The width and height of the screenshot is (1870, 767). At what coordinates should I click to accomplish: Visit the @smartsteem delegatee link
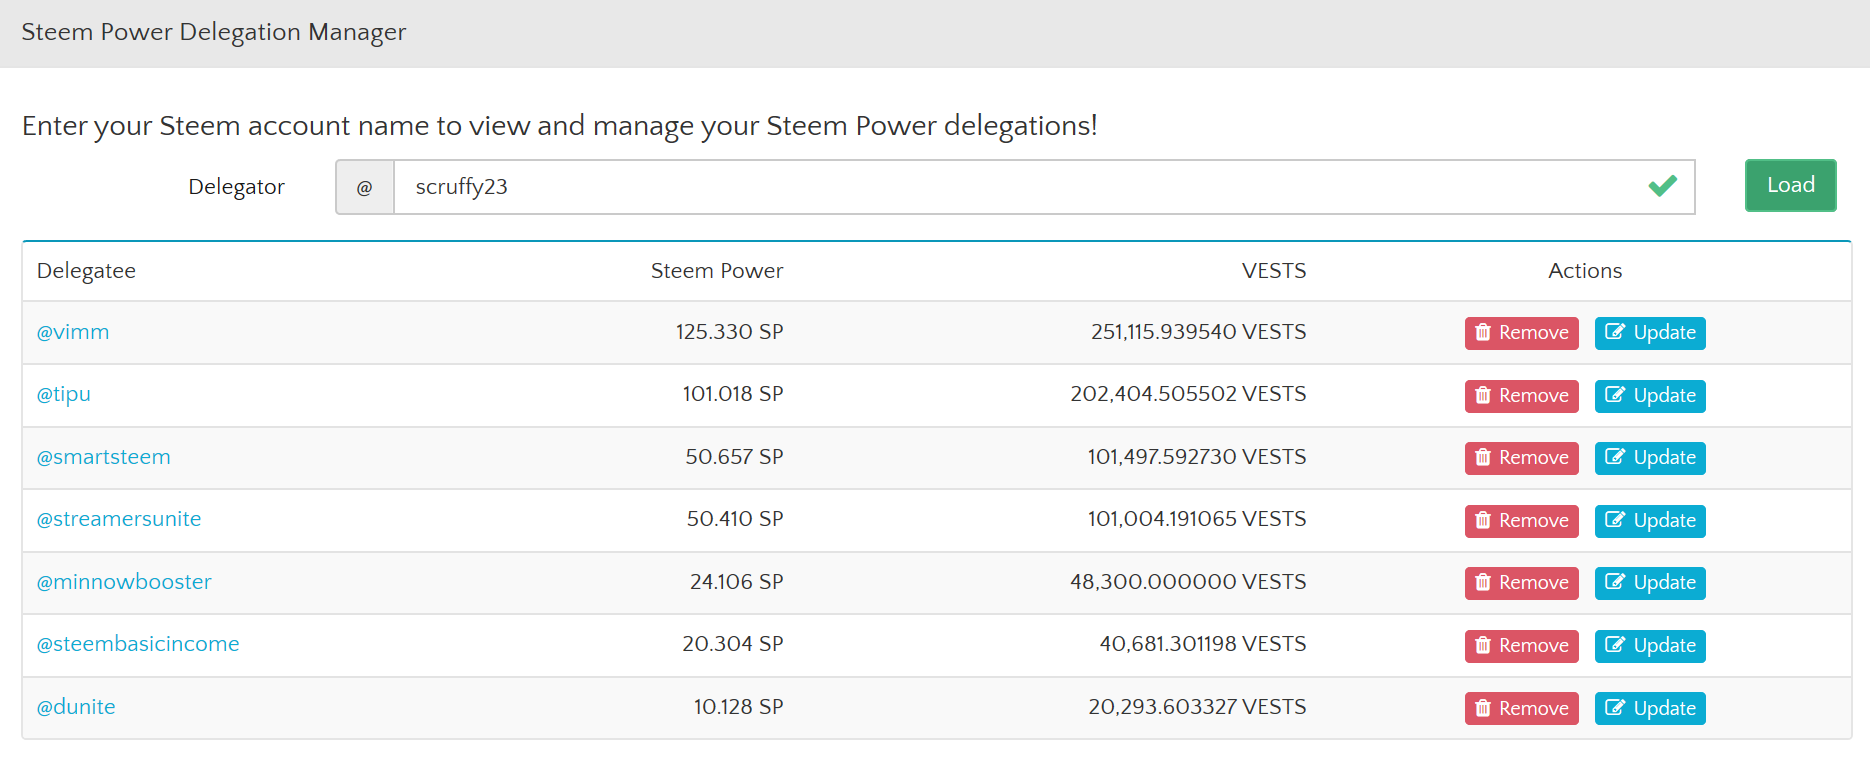(x=104, y=457)
